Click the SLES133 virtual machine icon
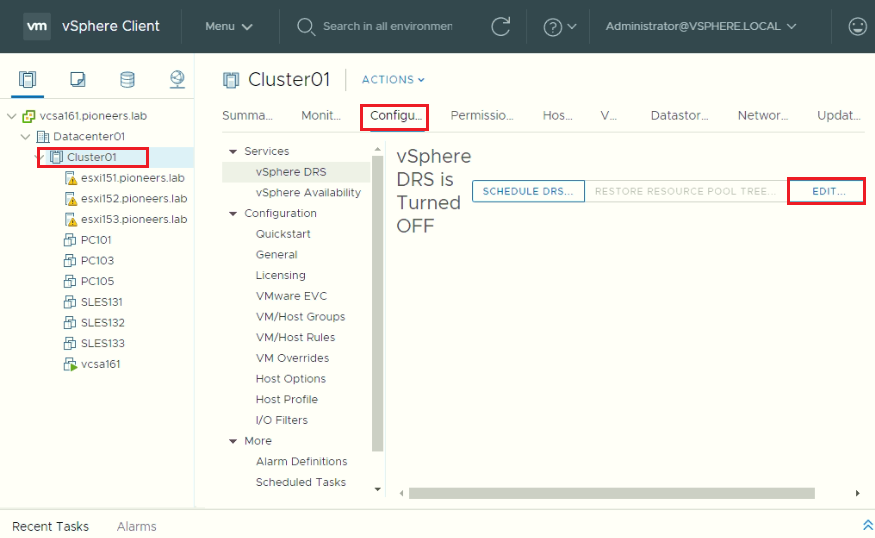Screen dimensions: 875x538 click(x=70, y=343)
